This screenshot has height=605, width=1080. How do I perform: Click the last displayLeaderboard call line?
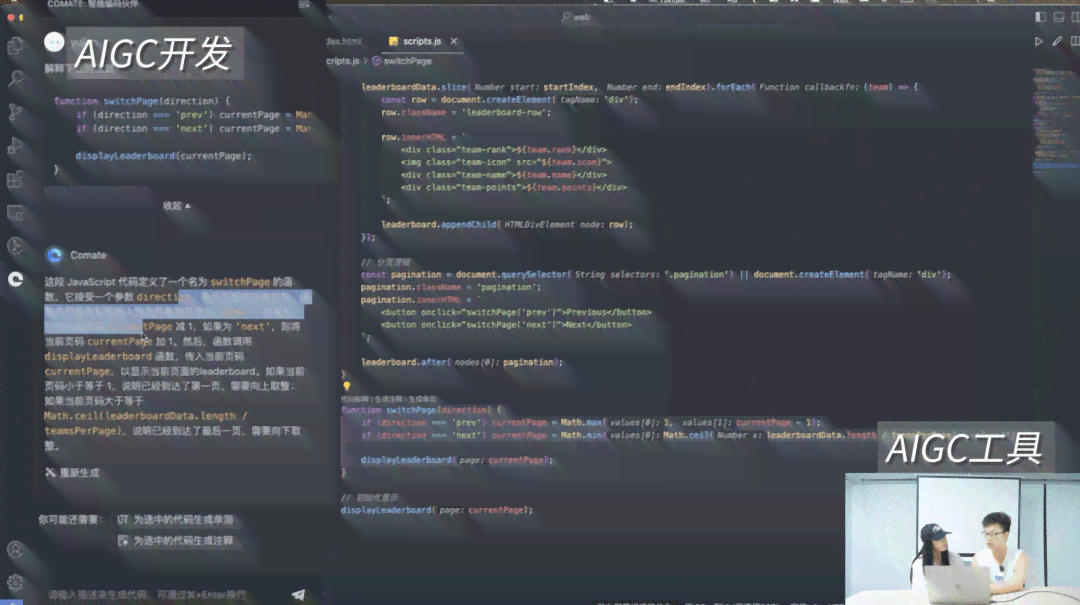coord(437,510)
